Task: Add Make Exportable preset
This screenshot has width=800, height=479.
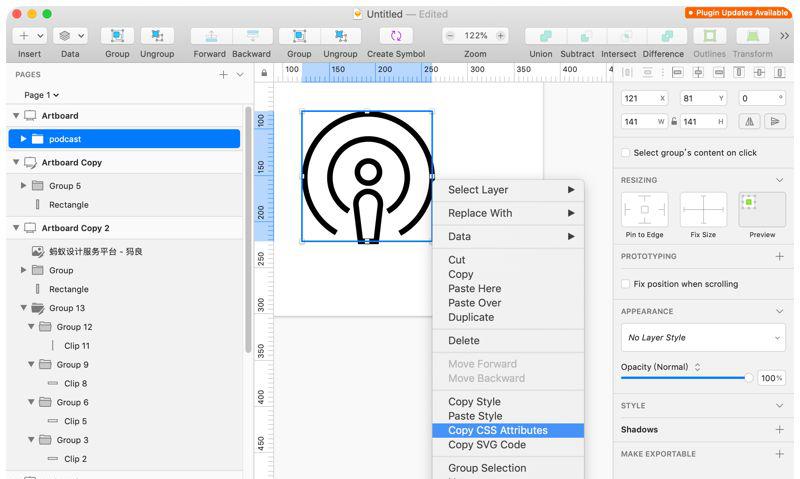Action: tap(780, 453)
